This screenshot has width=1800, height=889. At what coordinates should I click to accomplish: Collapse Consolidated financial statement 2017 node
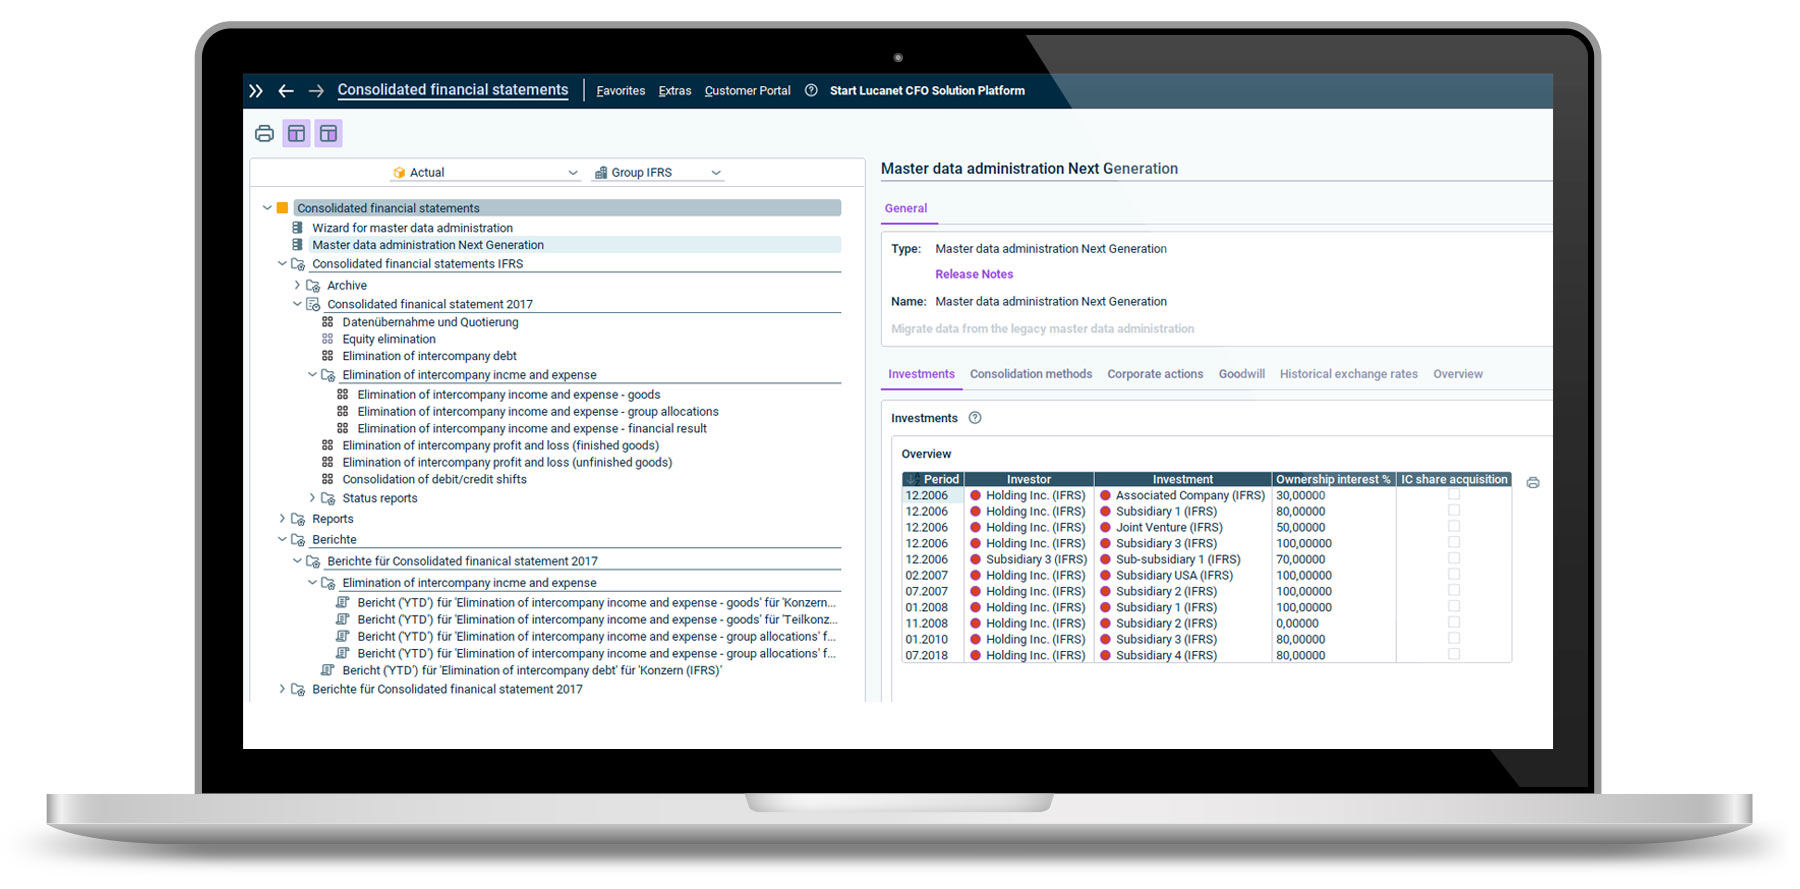[297, 304]
